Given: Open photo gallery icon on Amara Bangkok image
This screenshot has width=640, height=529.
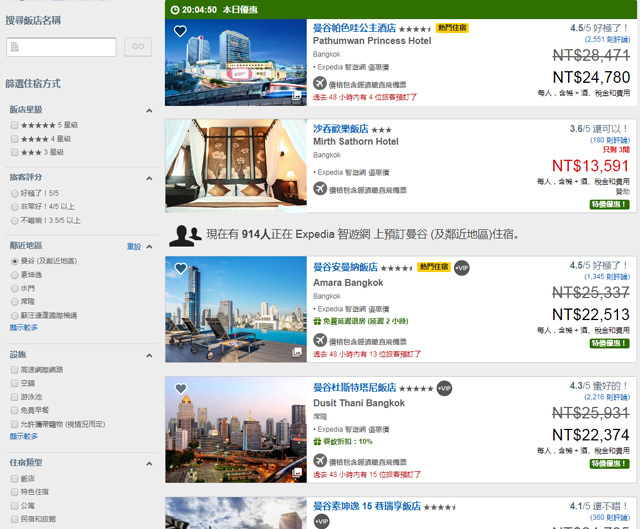Looking at the screenshot, I should tap(297, 352).
